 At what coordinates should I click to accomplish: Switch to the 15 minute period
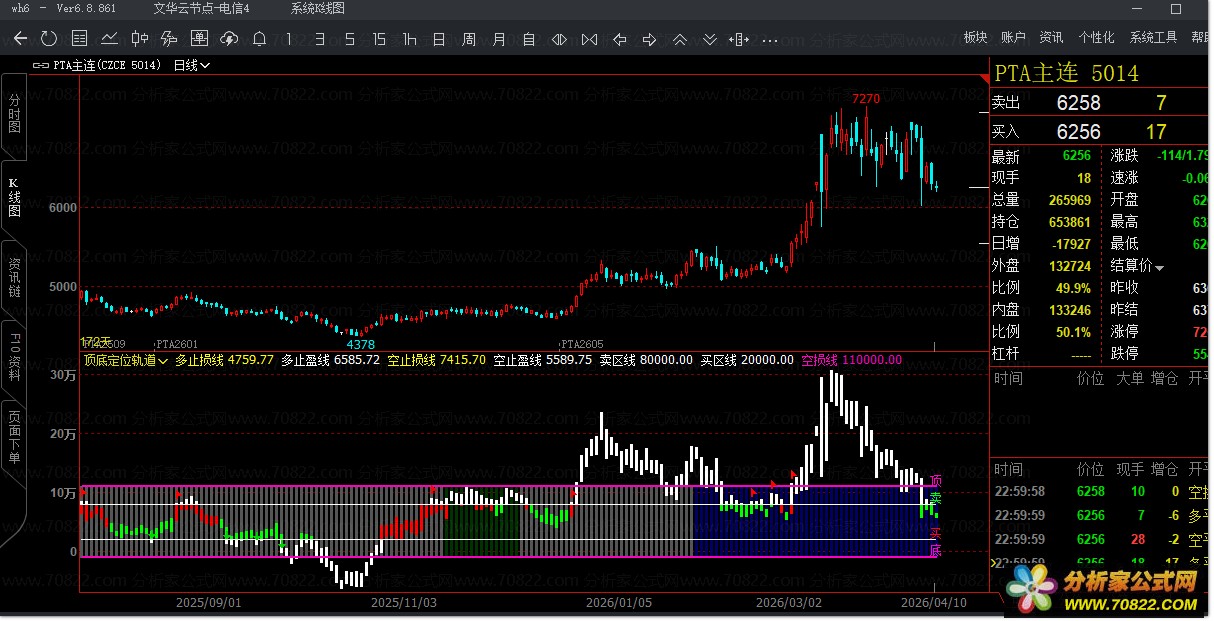pyautogui.click(x=379, y=40)
